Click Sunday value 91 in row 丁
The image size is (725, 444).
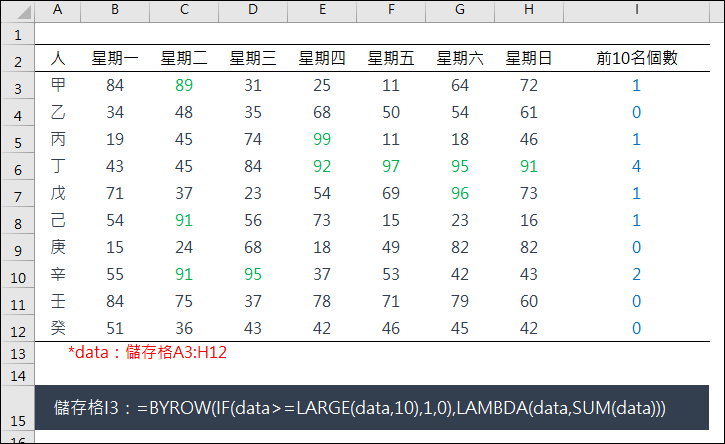[528, 166]
